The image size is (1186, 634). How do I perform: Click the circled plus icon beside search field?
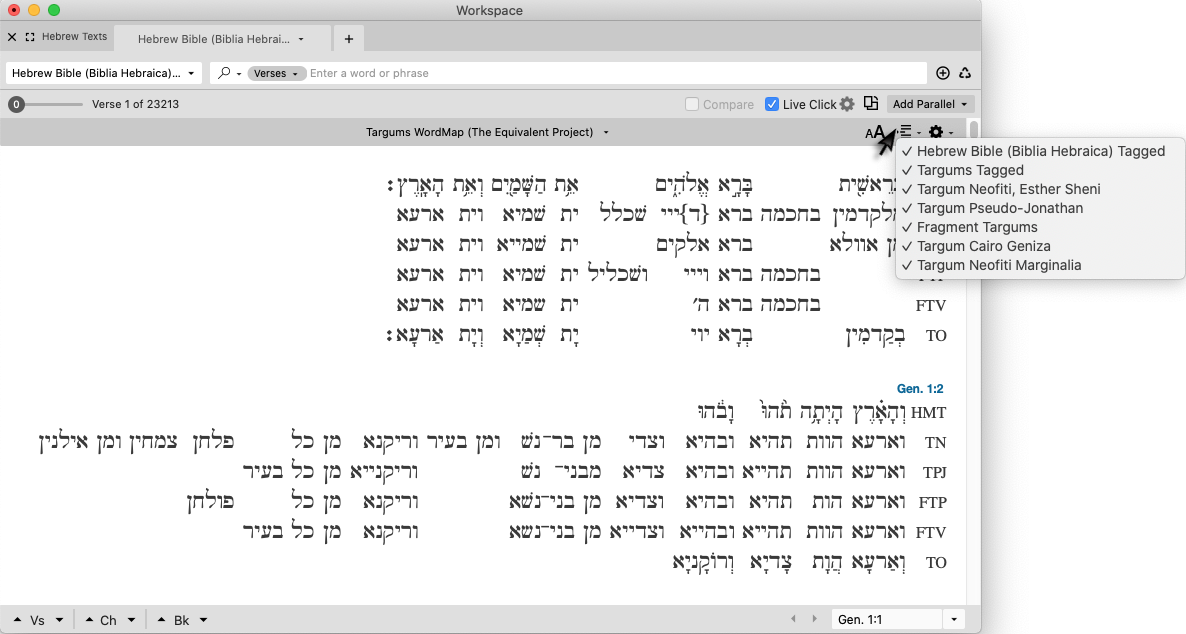[943, 73]
